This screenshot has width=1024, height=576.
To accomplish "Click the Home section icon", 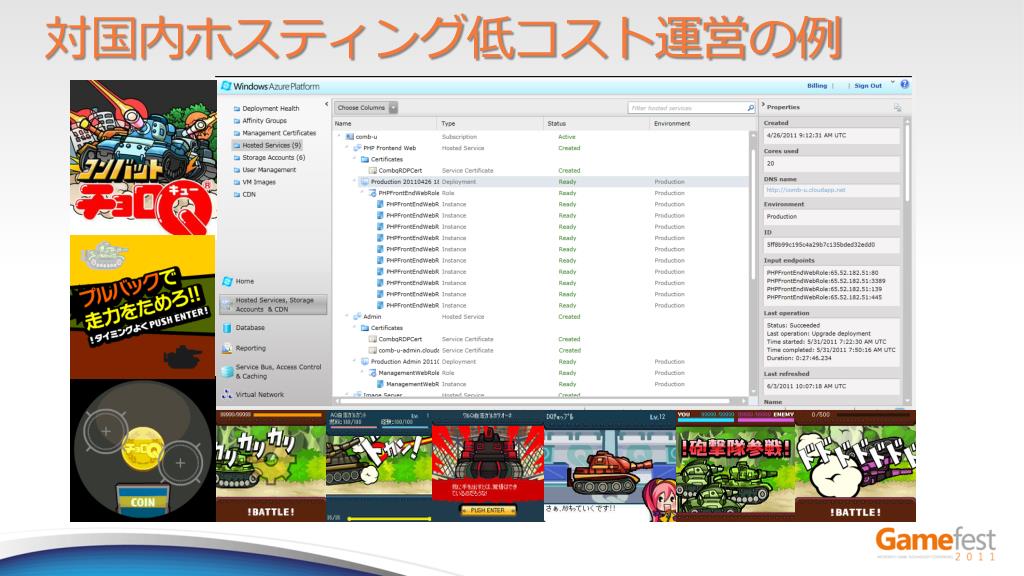I will (x=227, y=281).
